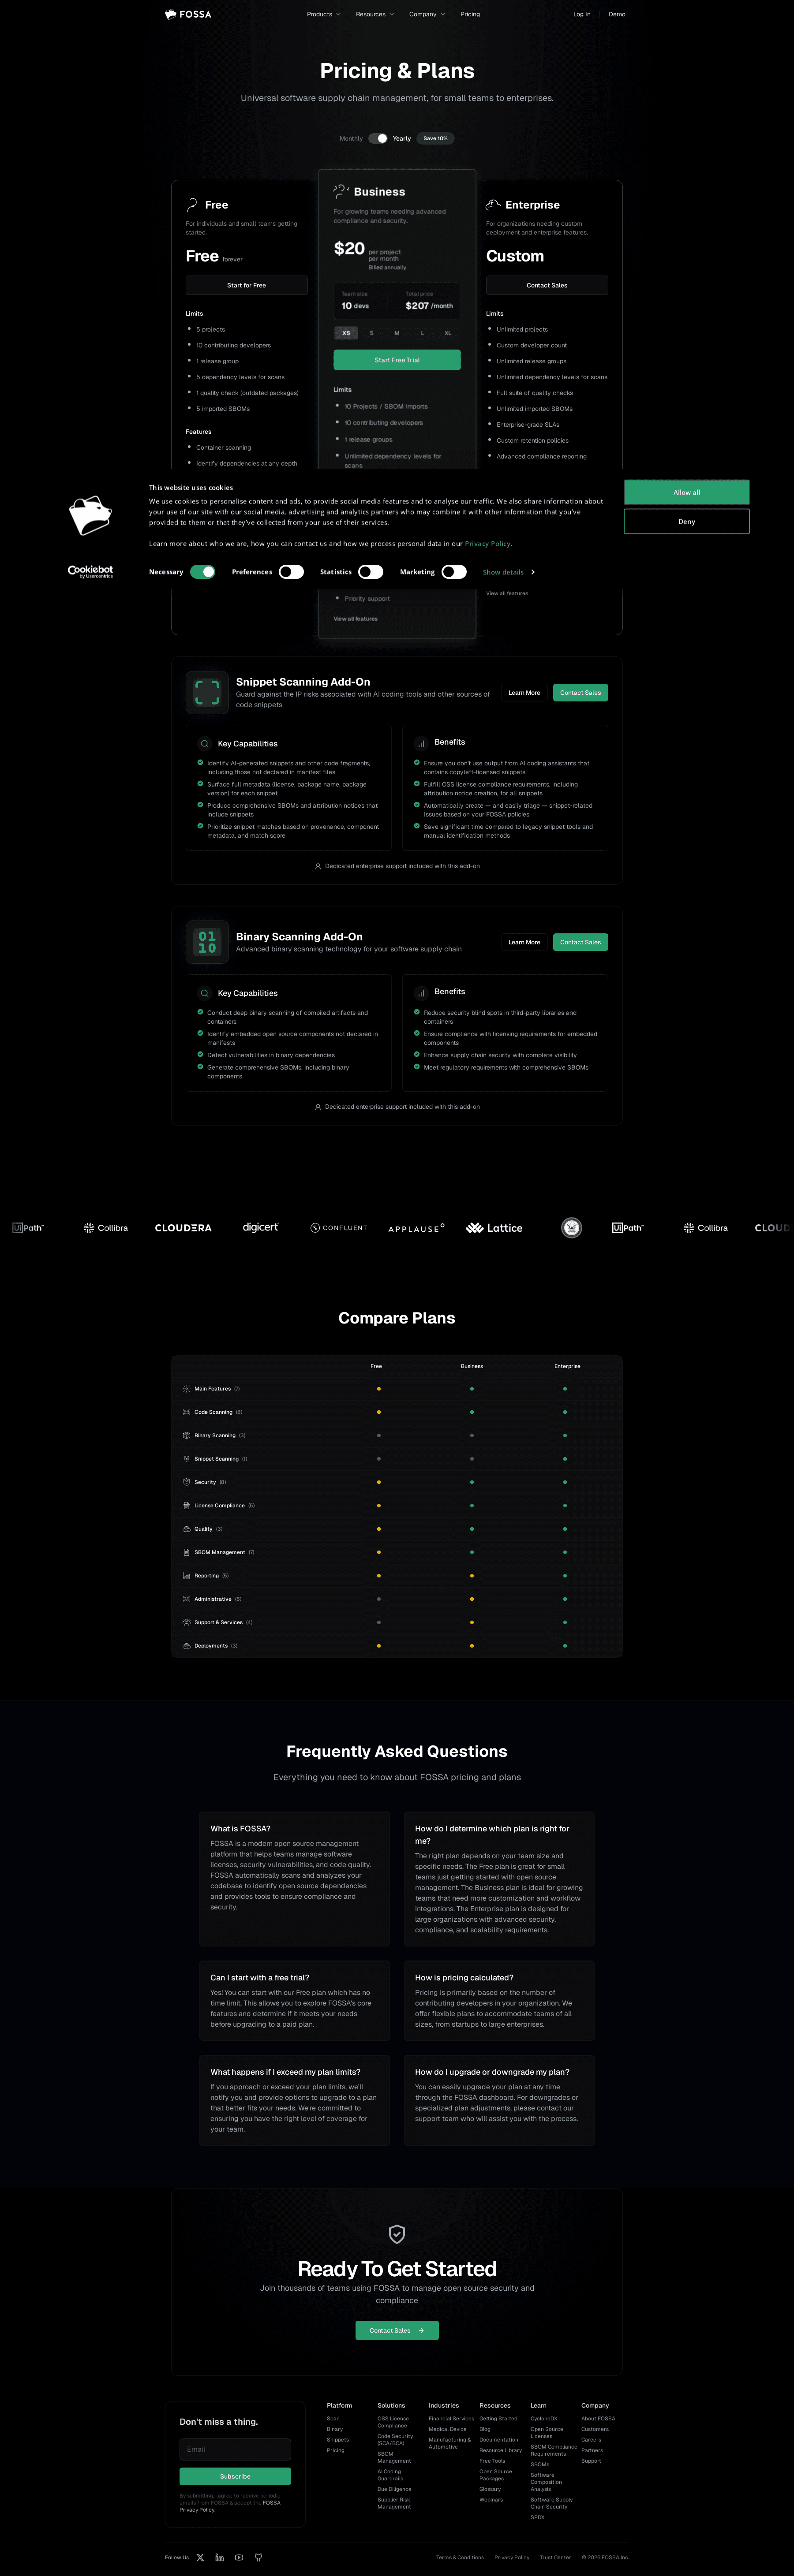Click the Security shield row icon
The image size is (794, 2576).
point(187,1482)
